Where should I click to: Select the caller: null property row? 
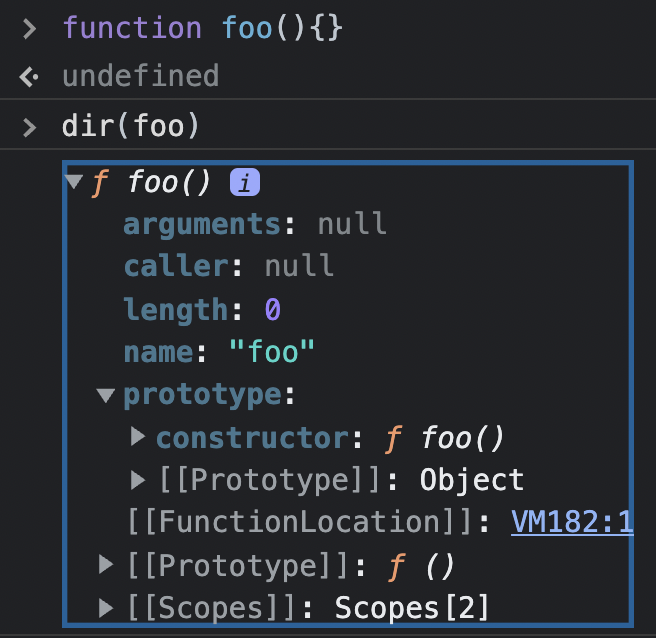tap(229, 266)
